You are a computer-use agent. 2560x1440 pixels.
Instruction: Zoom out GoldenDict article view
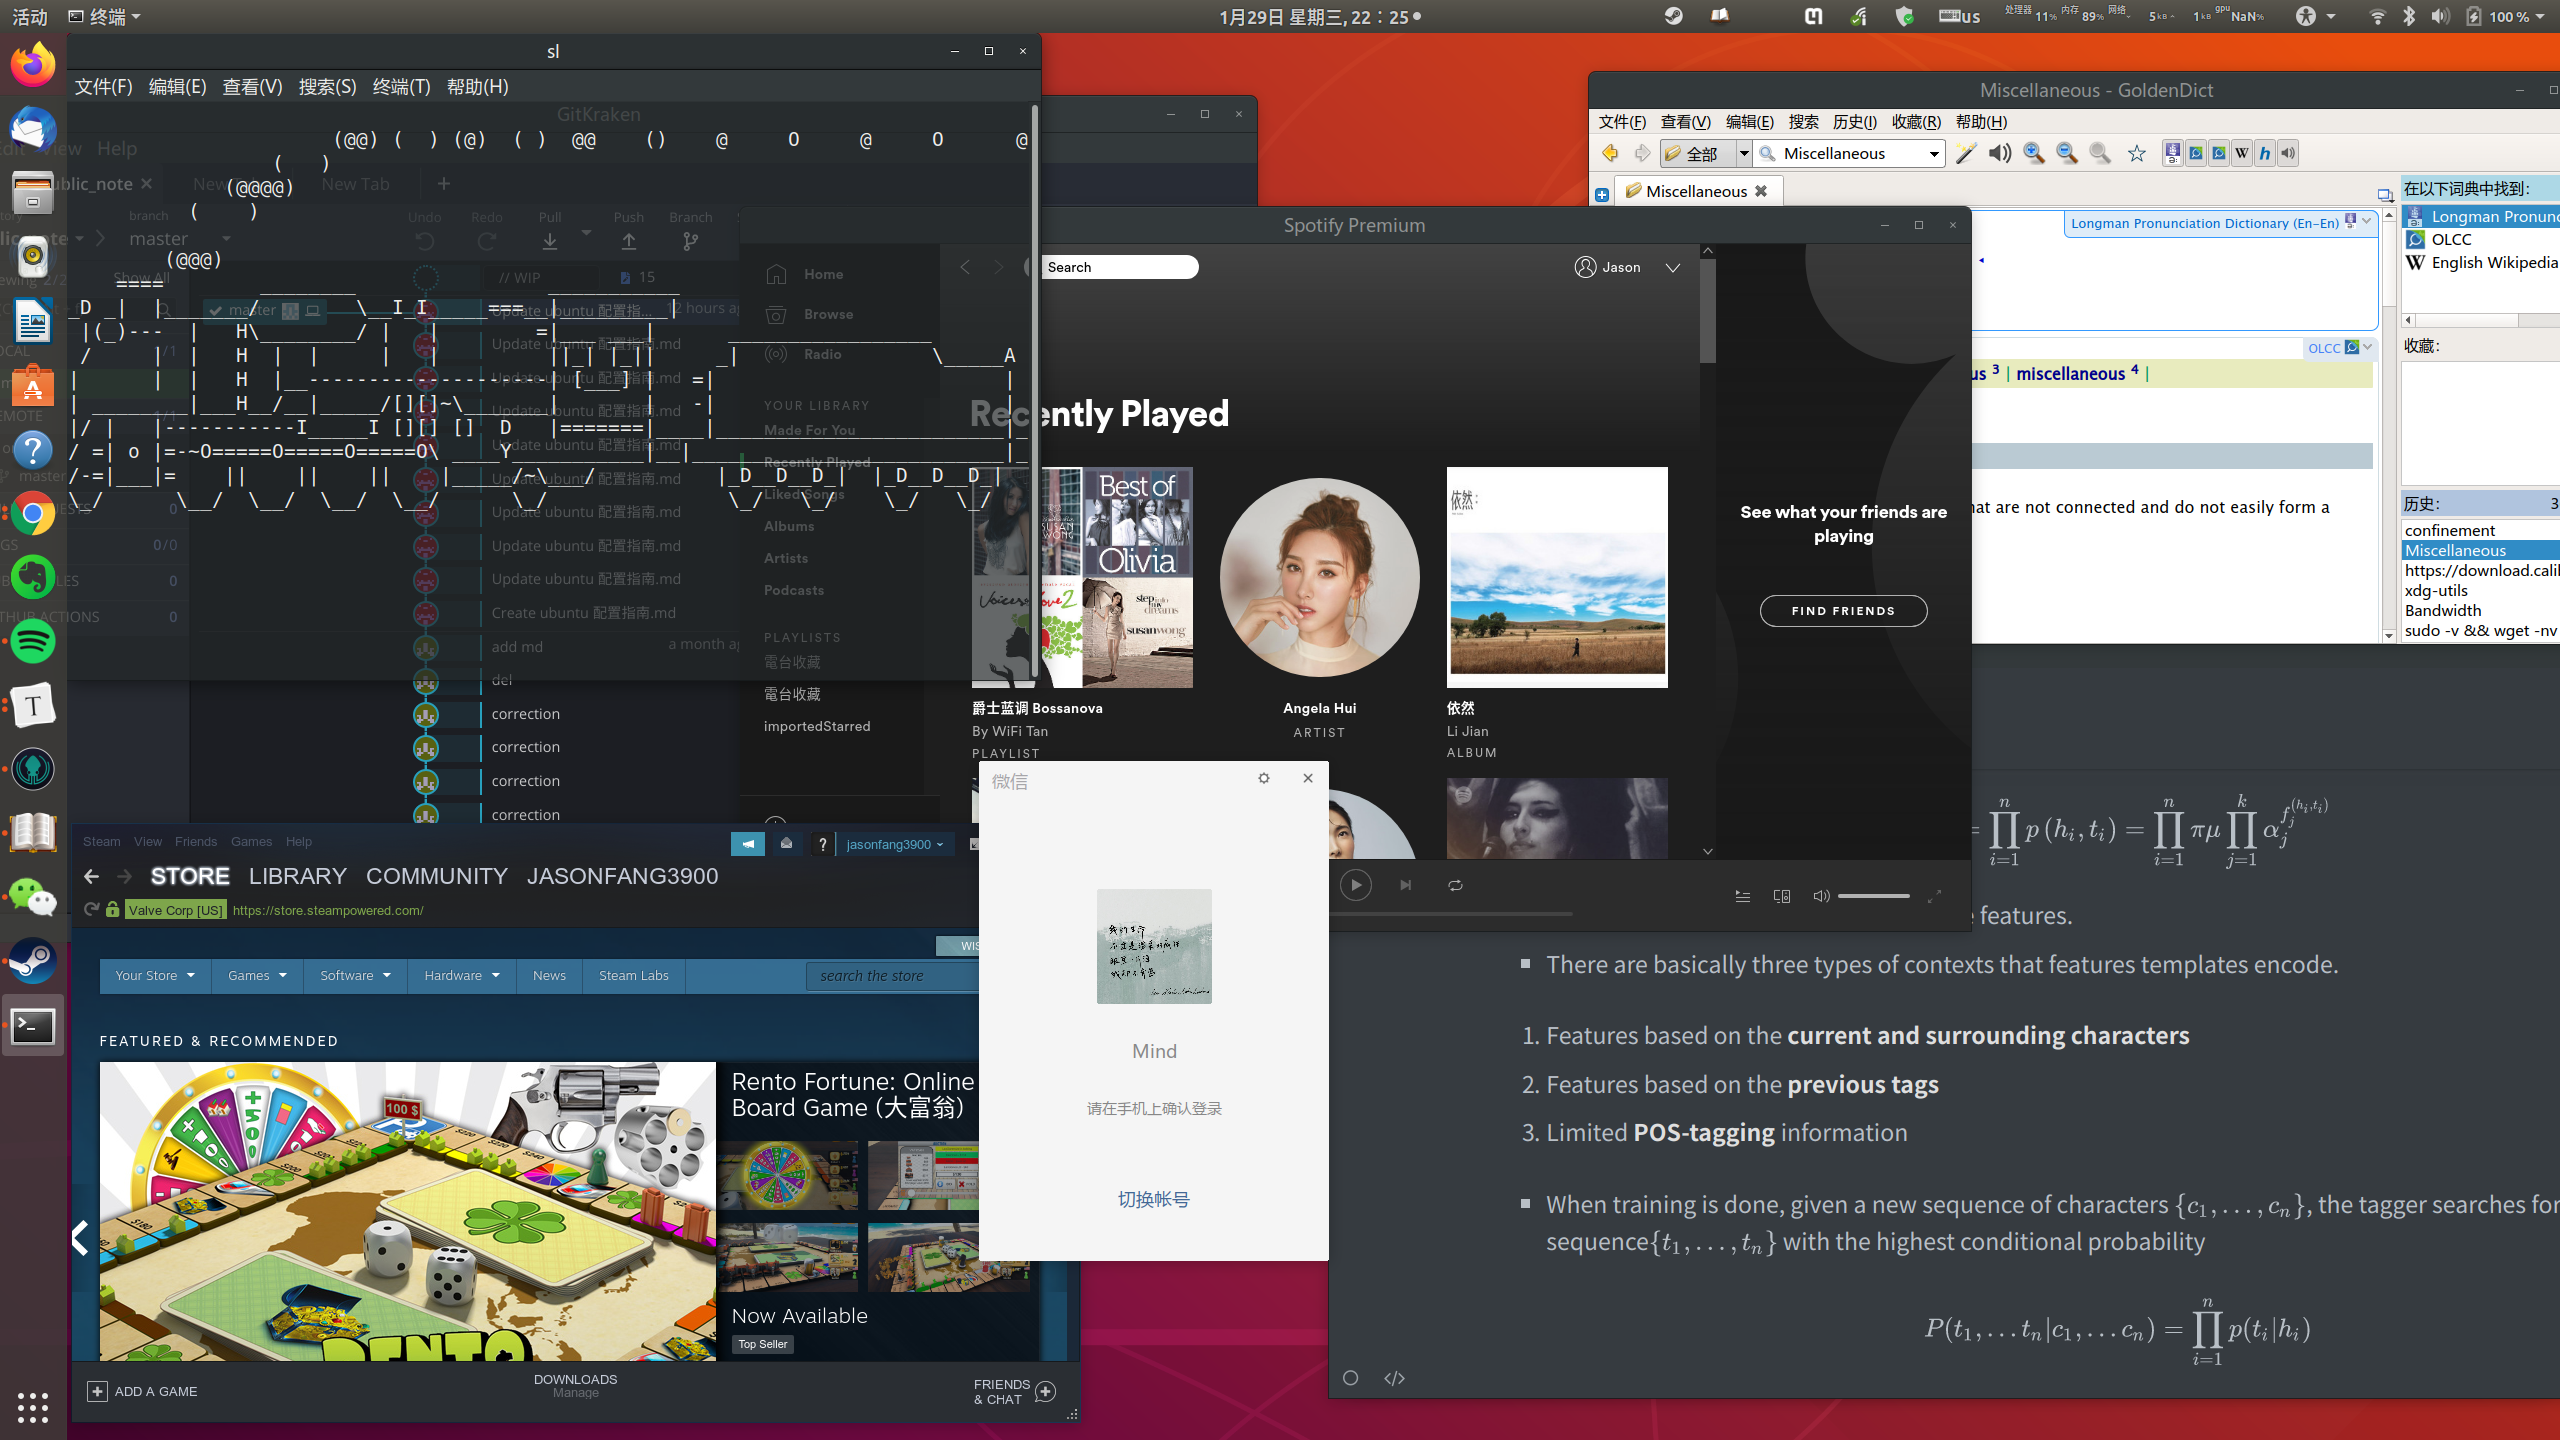(x=2067, y=153)
